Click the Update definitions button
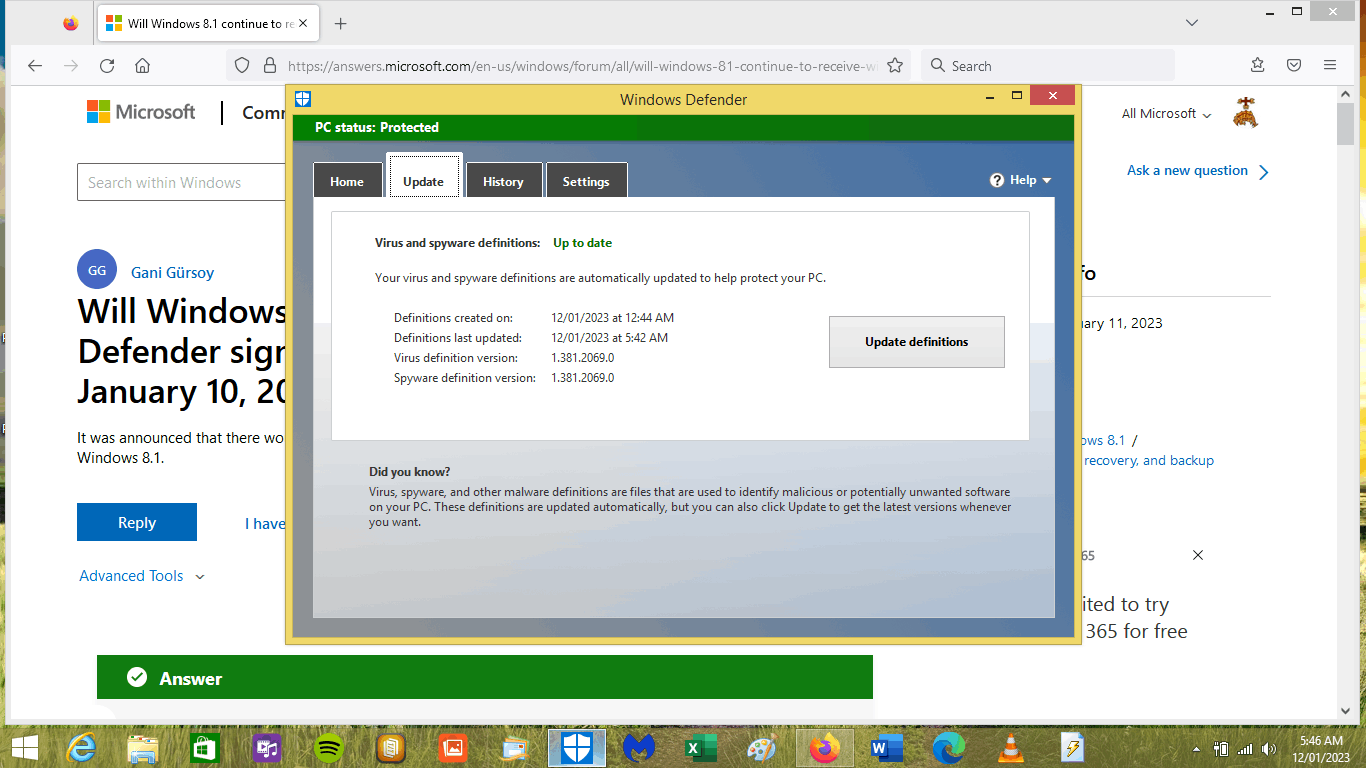 pos(917,342)
